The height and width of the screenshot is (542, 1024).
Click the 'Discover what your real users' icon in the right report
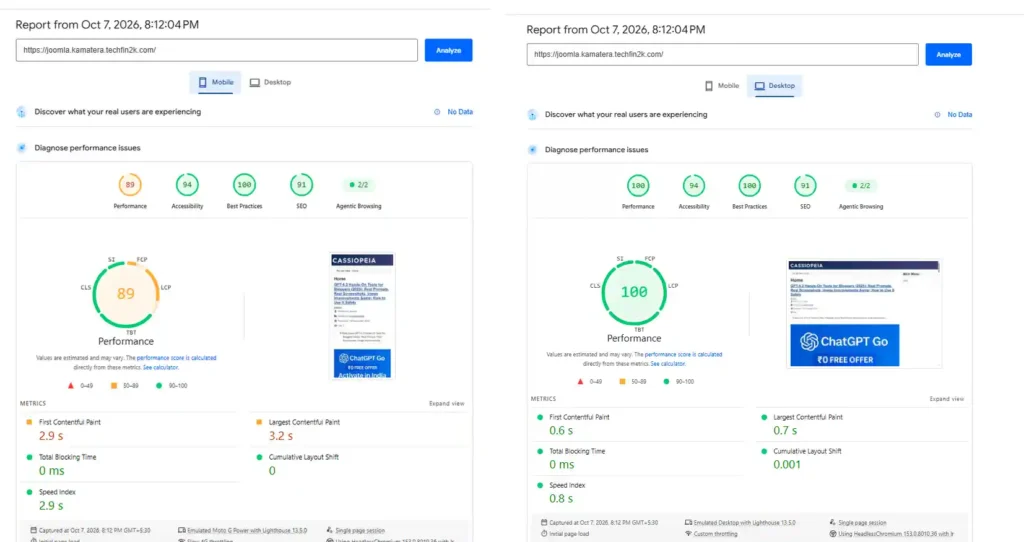click(x=532, y=115)
